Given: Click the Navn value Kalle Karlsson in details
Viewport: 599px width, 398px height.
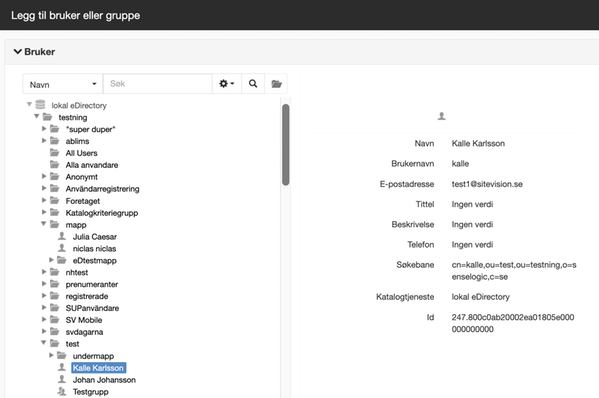Looking at the screenshot, I should 478,143.
